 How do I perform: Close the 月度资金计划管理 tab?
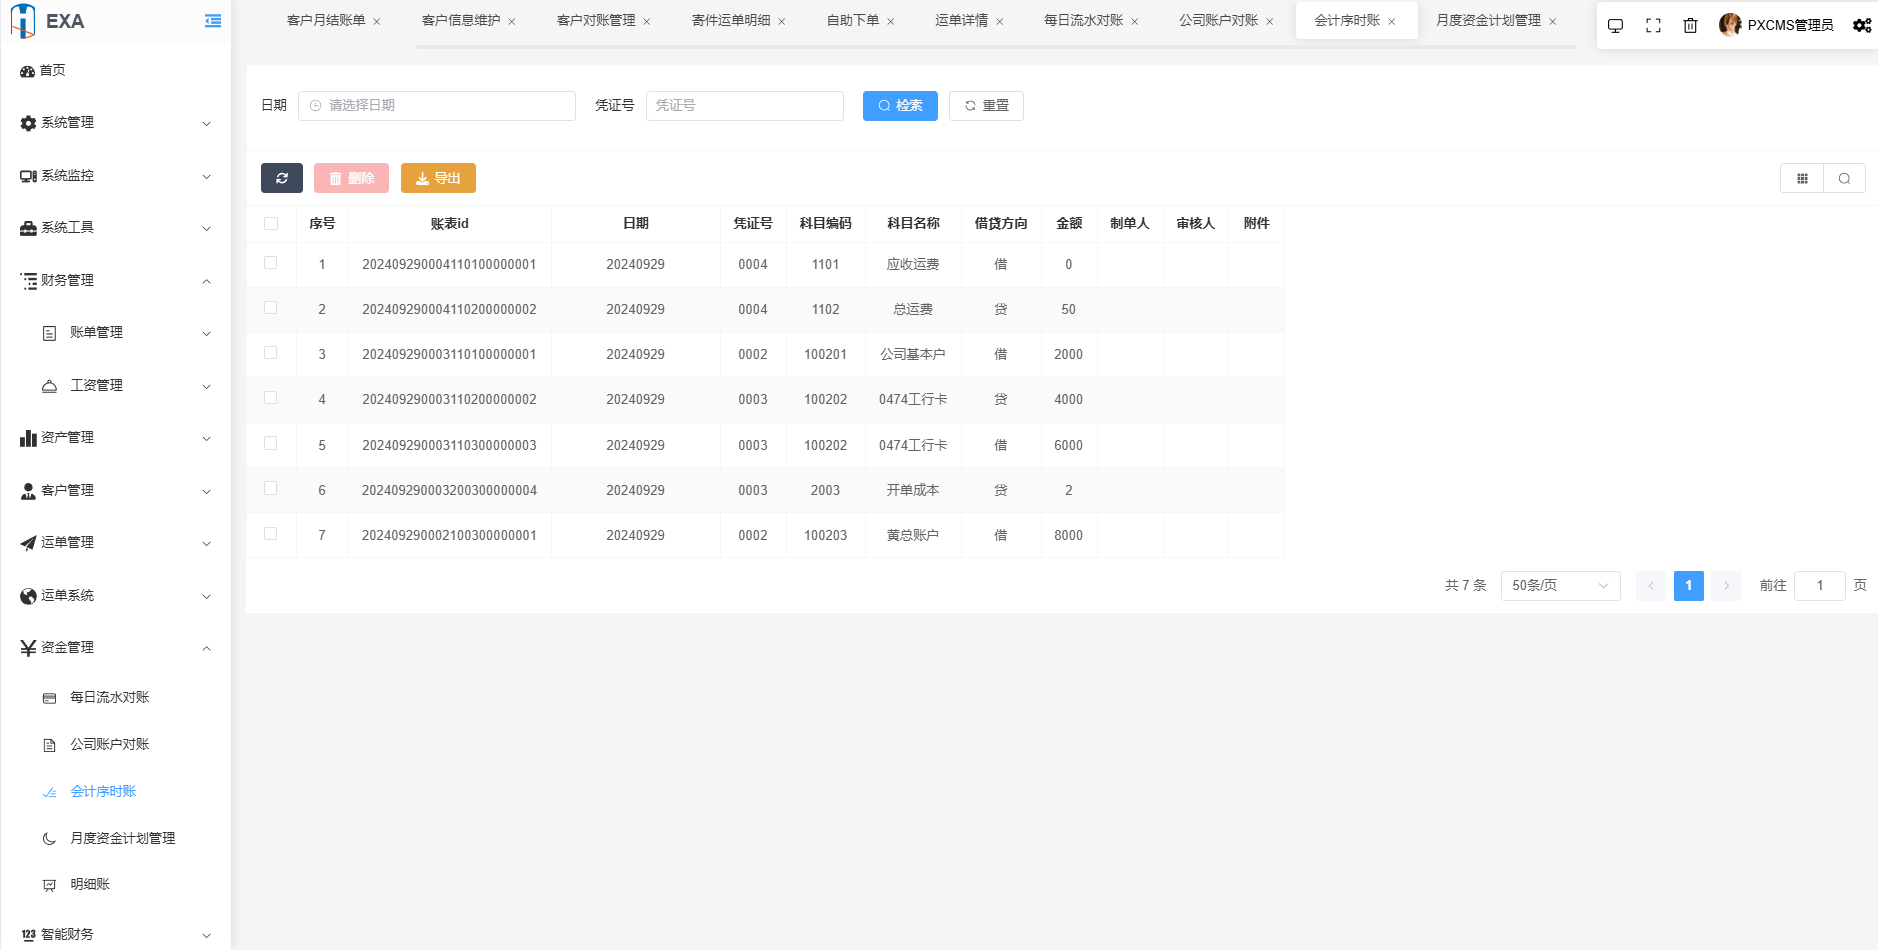[x=1553, y=21]
